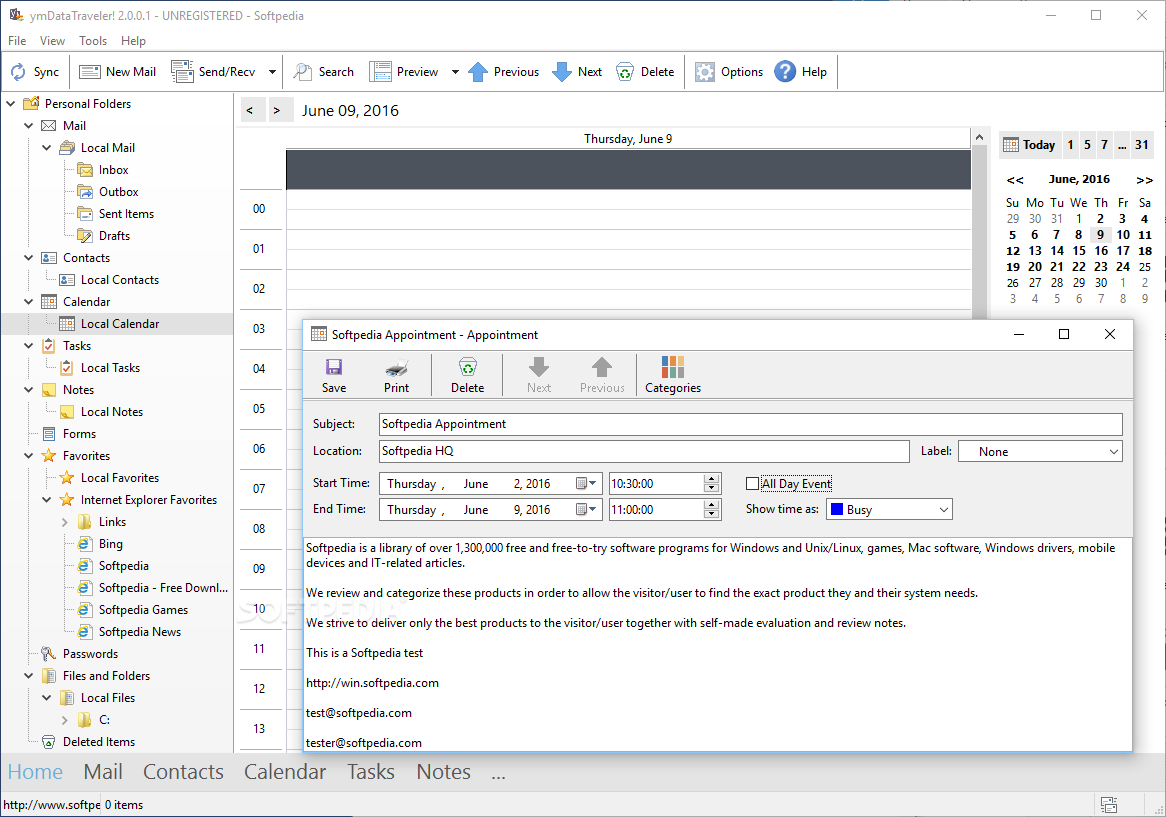
Task: Toggle the All Day Event checkbox
Action: tap(752, 484)
